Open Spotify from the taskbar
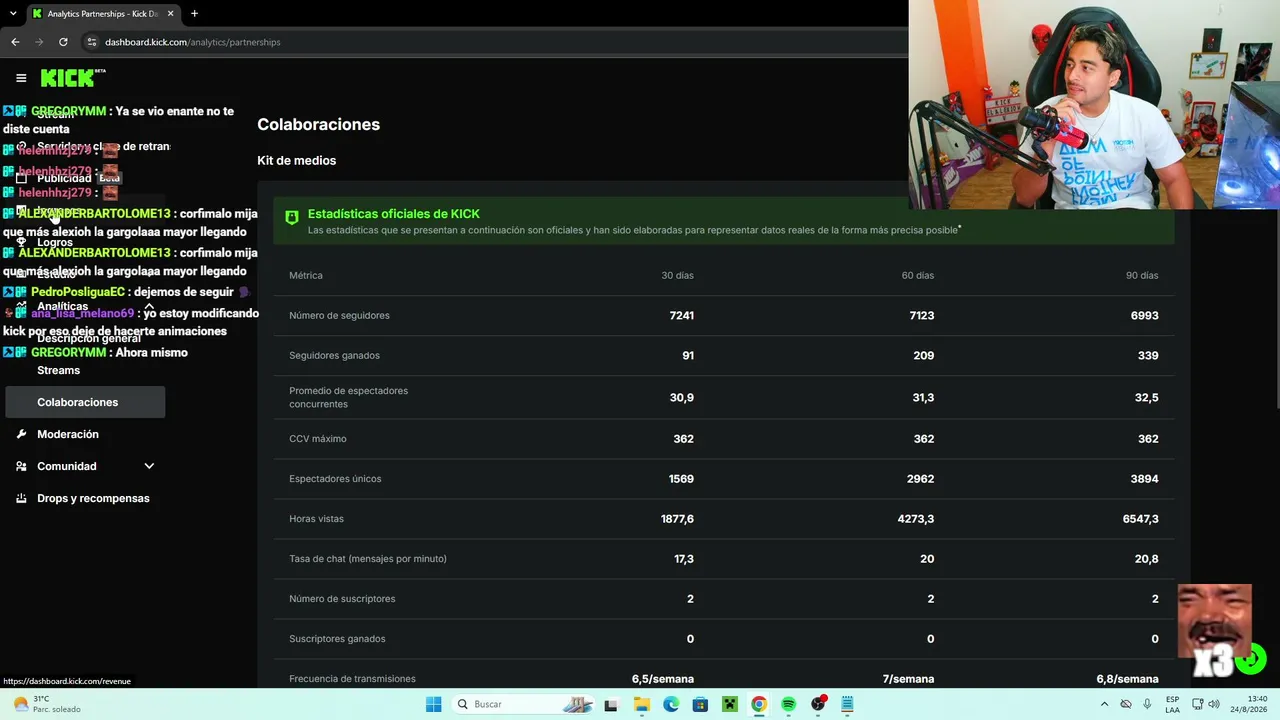Viewport: 1280px width, 720px height. [789, 704]
